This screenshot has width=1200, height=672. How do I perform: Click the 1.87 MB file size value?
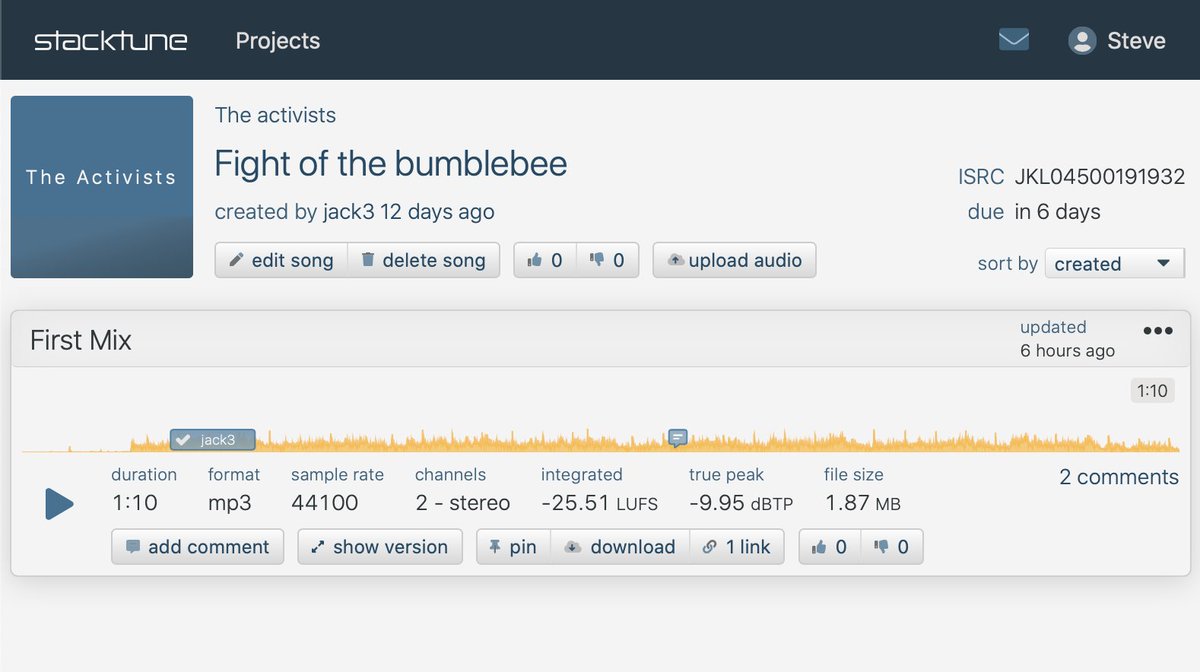coord(862,503)
